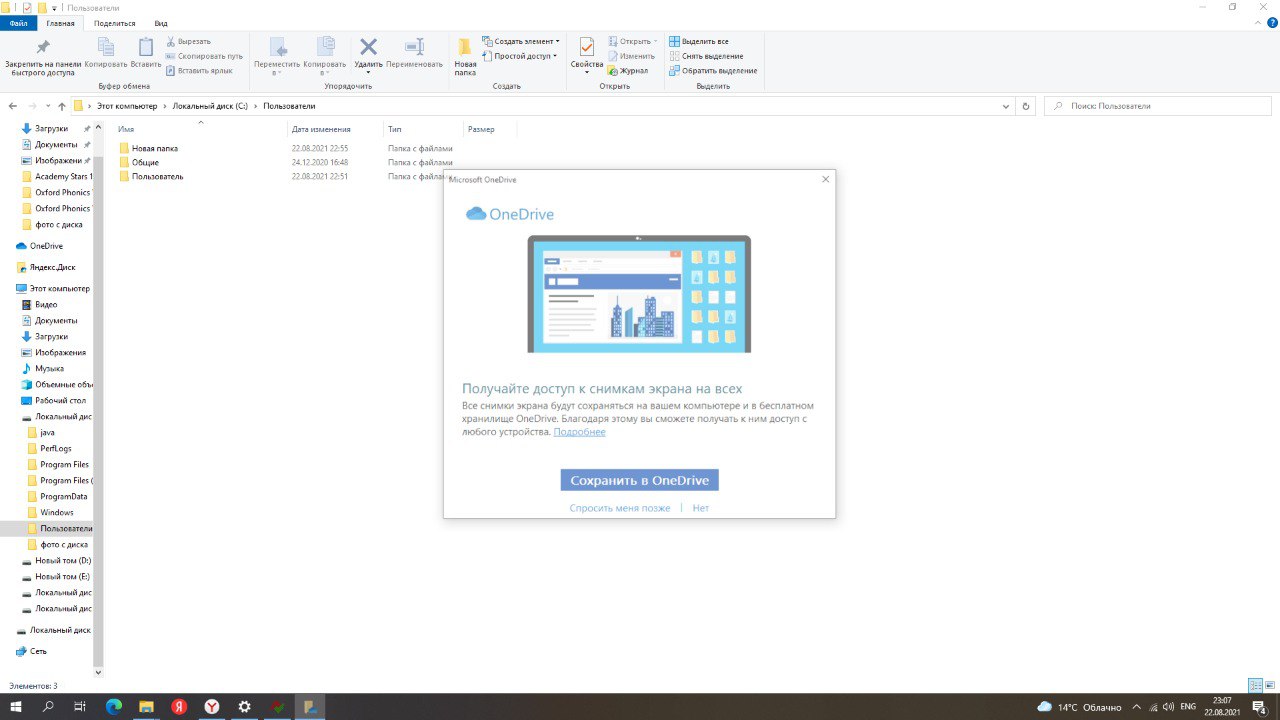Open 'Музыка' in navigation pane
The height and width of the screenshot is (720, 1280).
[49, 368]
